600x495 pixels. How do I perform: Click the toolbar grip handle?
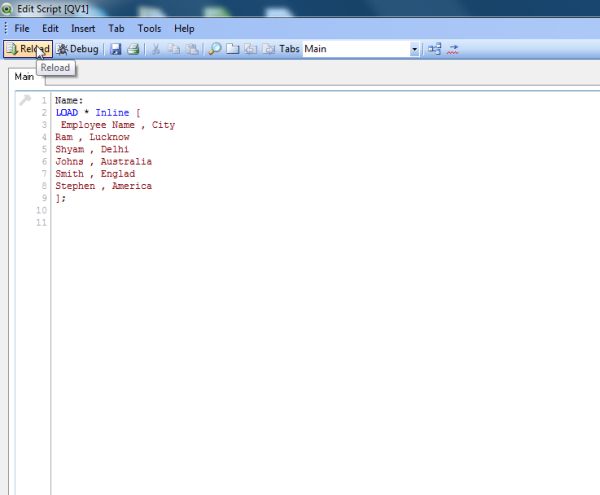pyautogui.click(x=5, y=28)
